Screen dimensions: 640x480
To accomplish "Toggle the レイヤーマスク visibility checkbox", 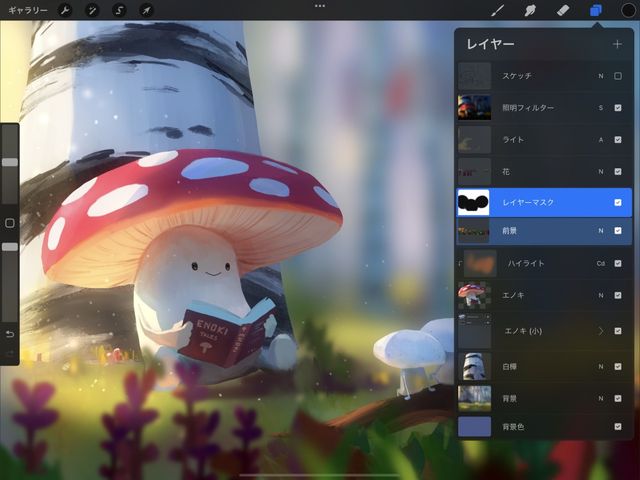I will point(618,202).
